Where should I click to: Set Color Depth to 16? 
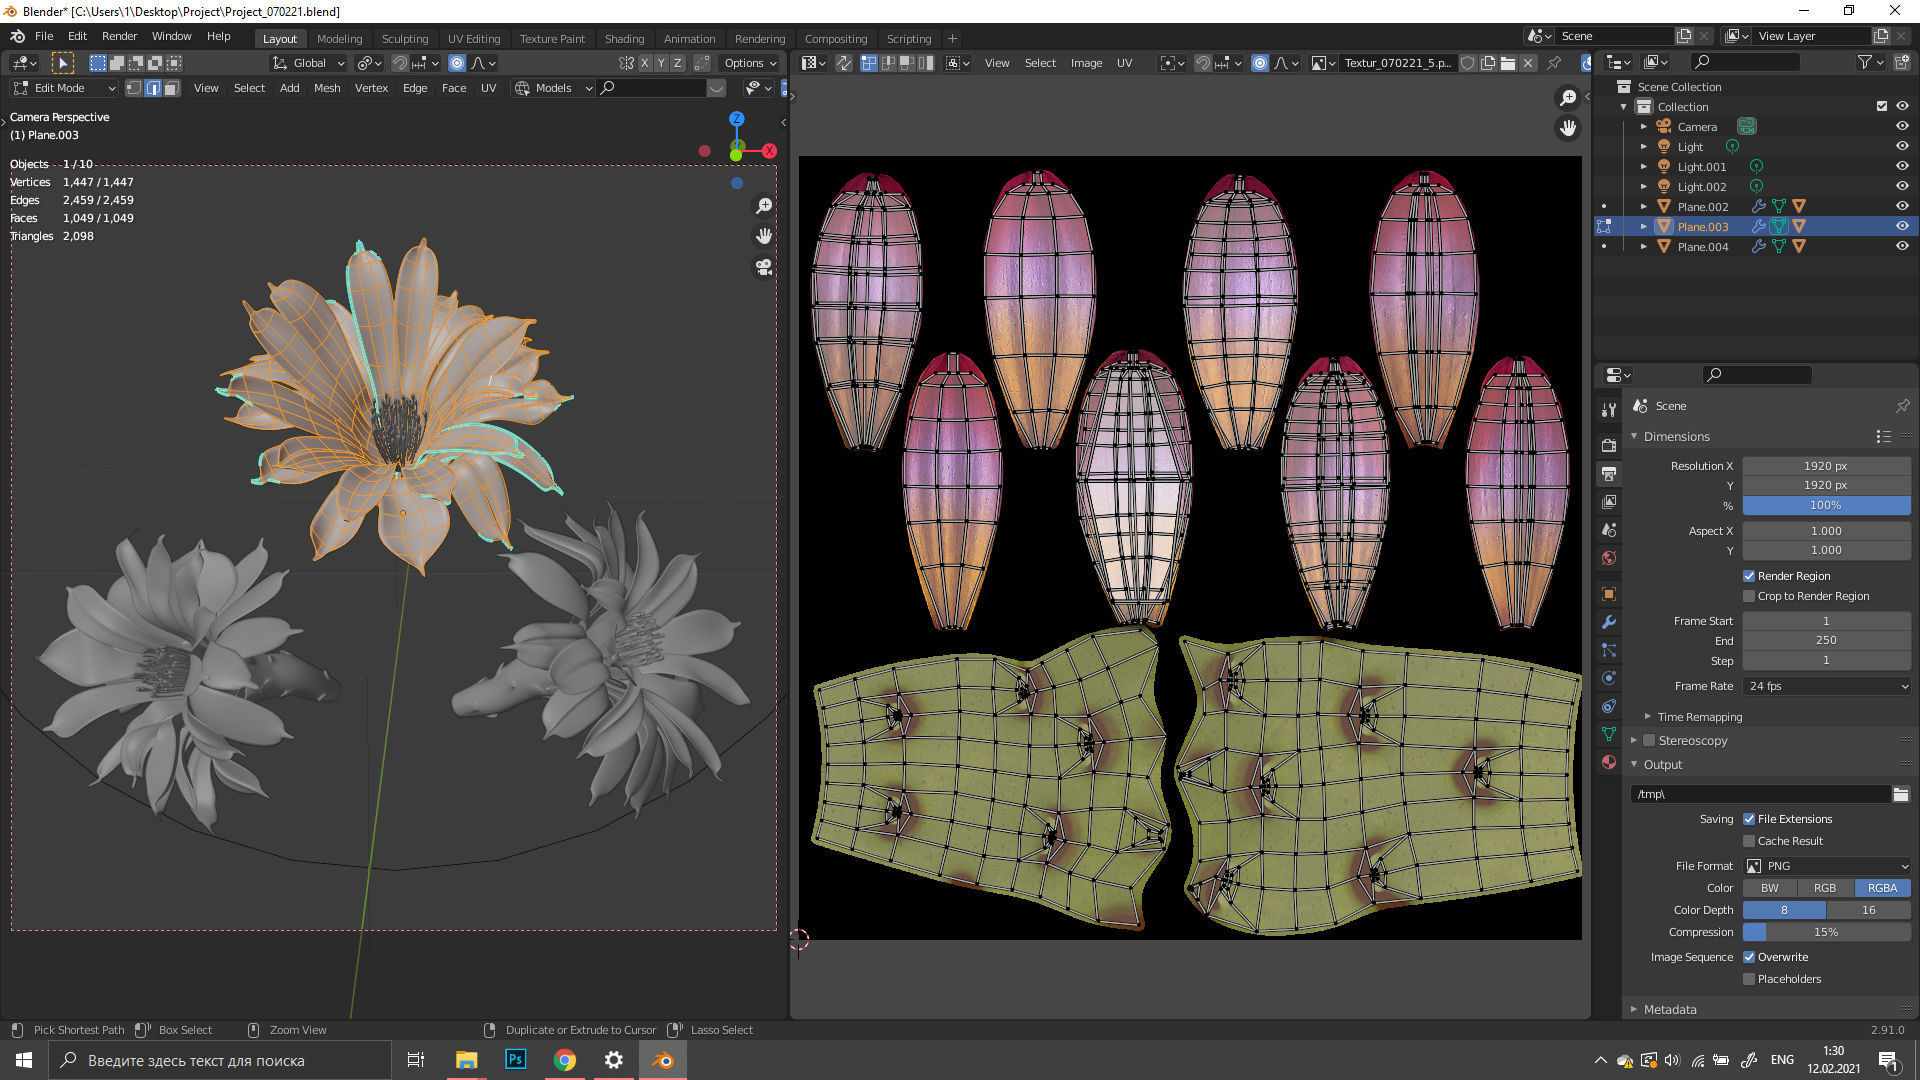1867,910
